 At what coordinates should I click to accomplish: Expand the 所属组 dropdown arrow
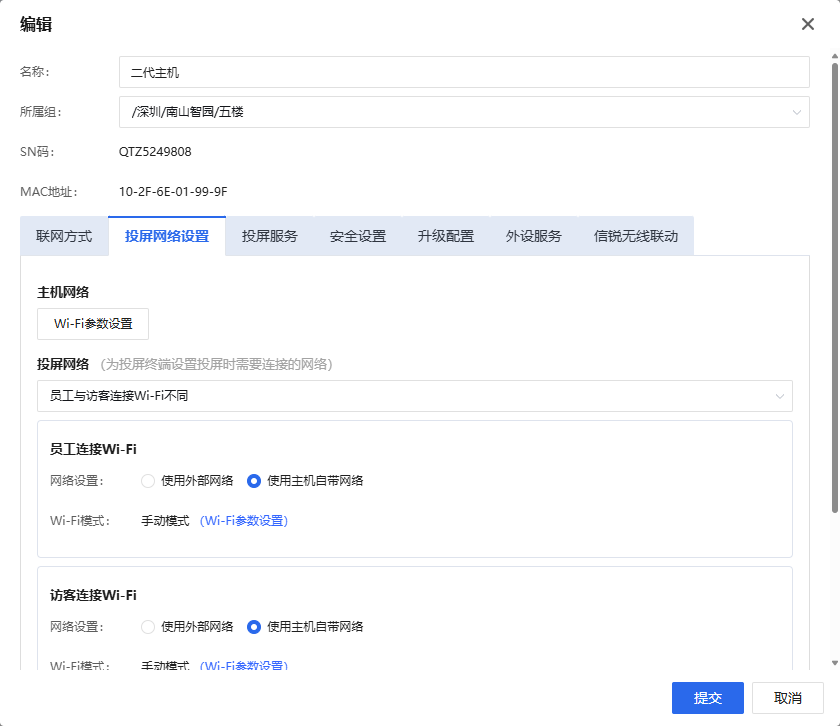point(797,112)
